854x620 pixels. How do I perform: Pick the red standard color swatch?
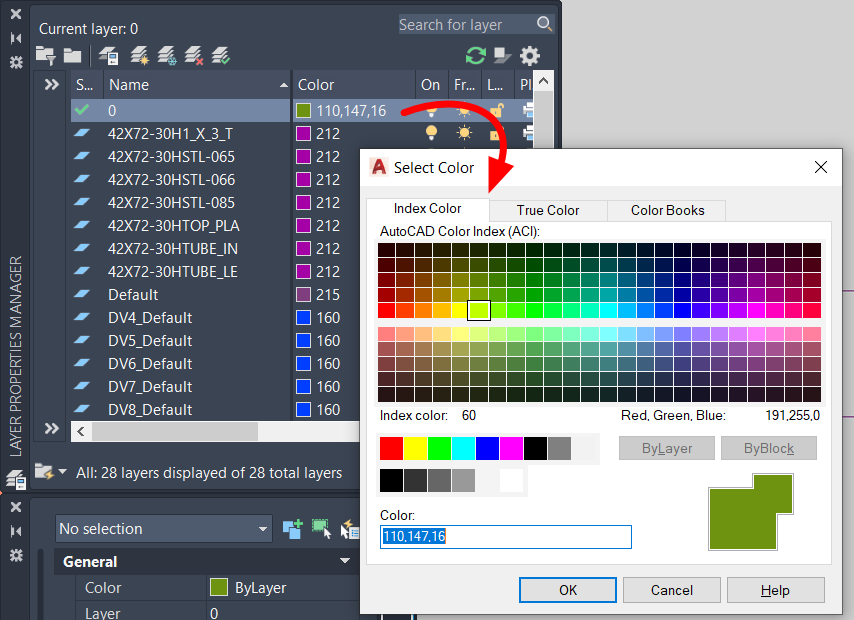tap(391, 448)
